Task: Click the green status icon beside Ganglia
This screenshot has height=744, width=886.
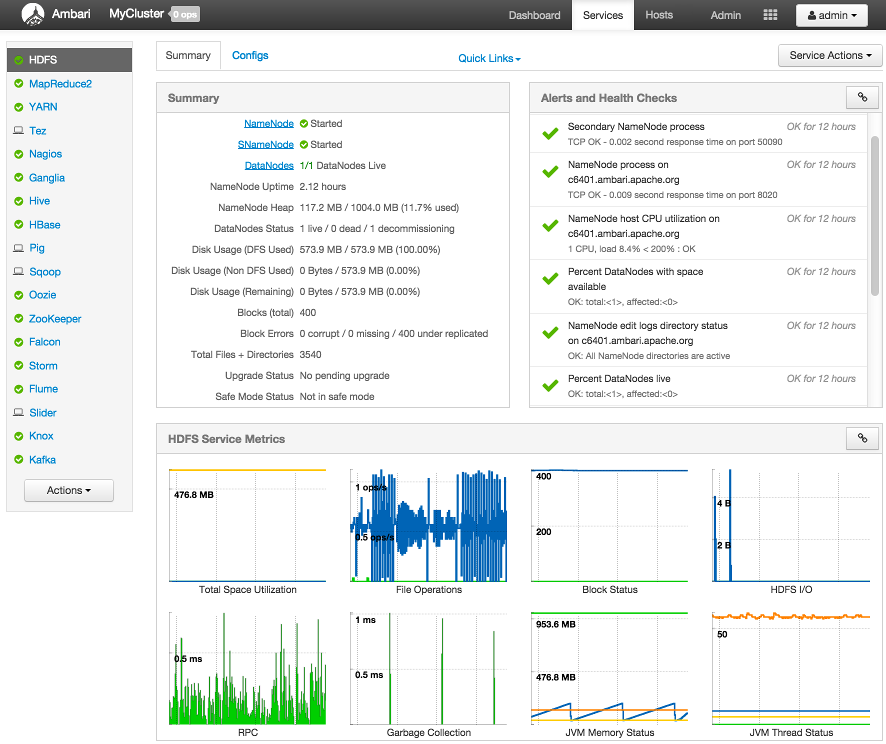Action: pos(19,177)
